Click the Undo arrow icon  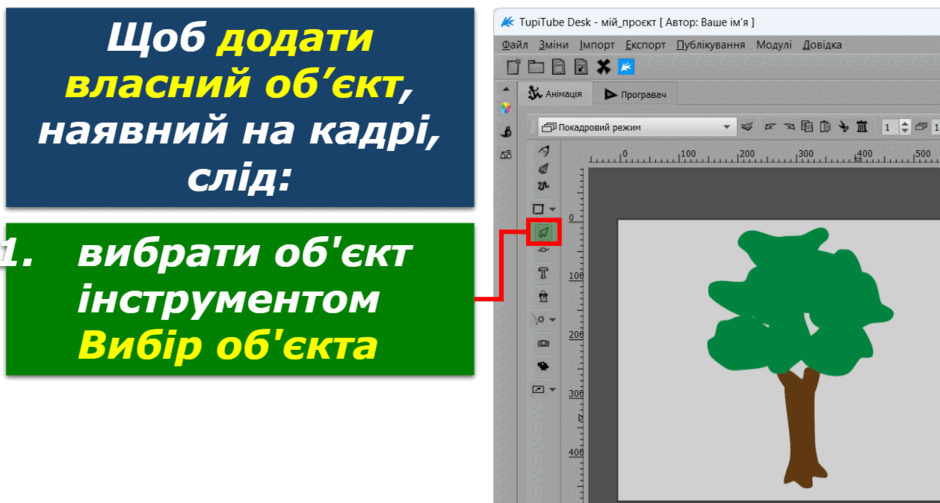[x=770, y=126]
